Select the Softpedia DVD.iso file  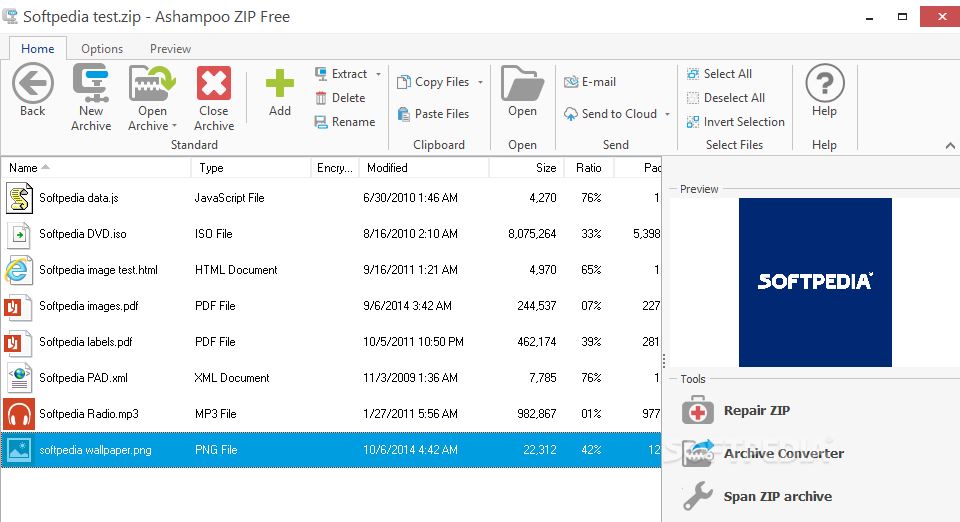(x=331, y=234)
